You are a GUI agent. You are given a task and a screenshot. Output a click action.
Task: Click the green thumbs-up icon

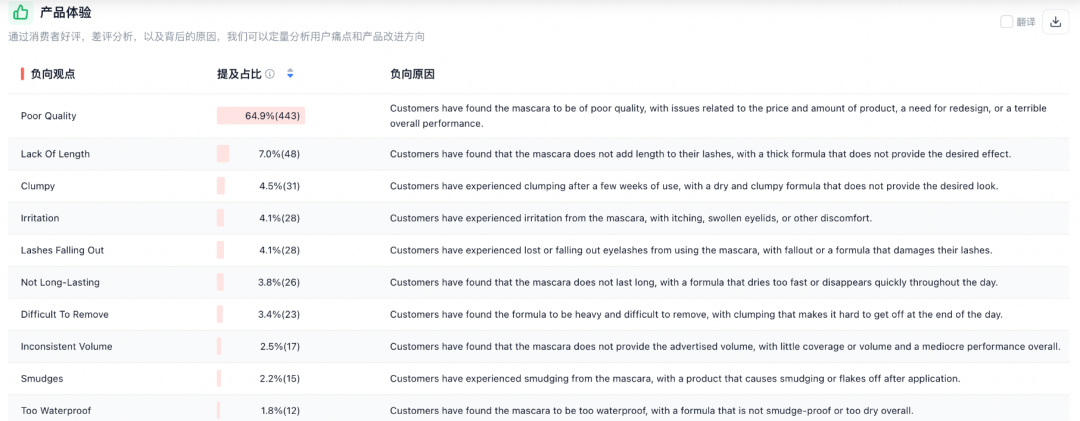[x=20, y=13]
